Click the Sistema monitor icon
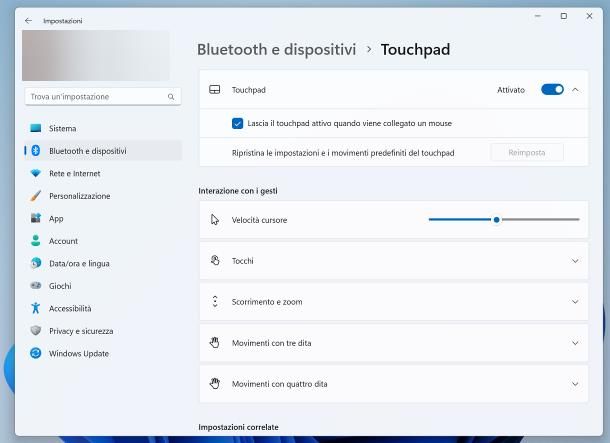This screenshot has width=610, height=443. 36,128
